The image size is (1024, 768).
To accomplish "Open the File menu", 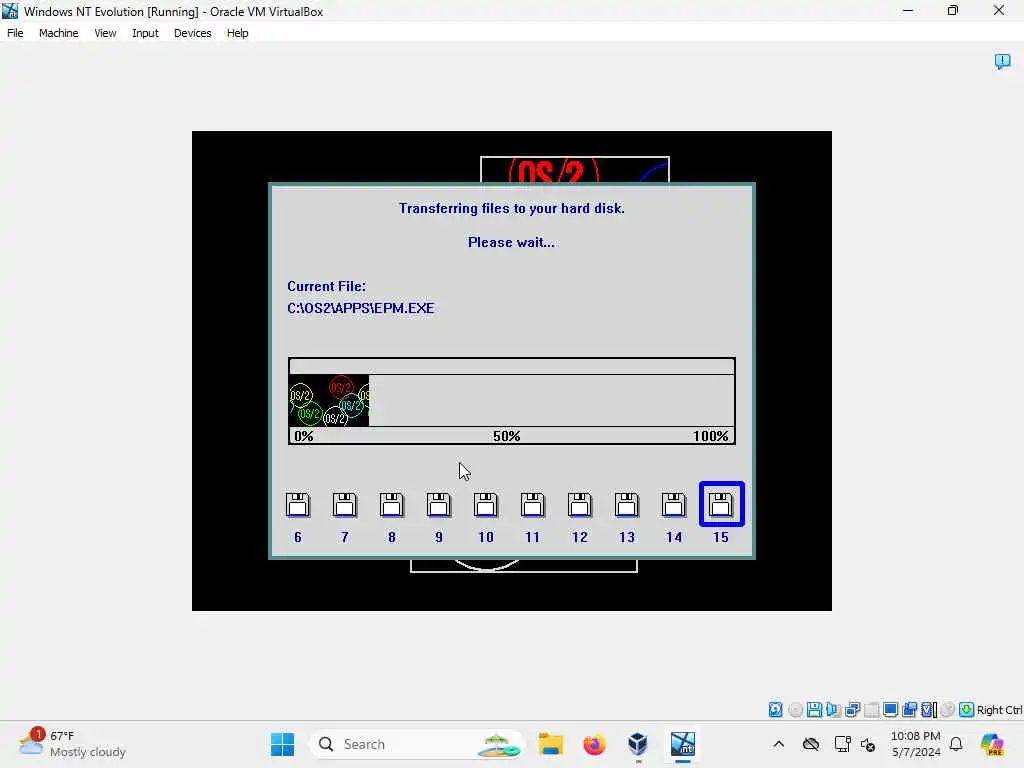I will (15, 33).
